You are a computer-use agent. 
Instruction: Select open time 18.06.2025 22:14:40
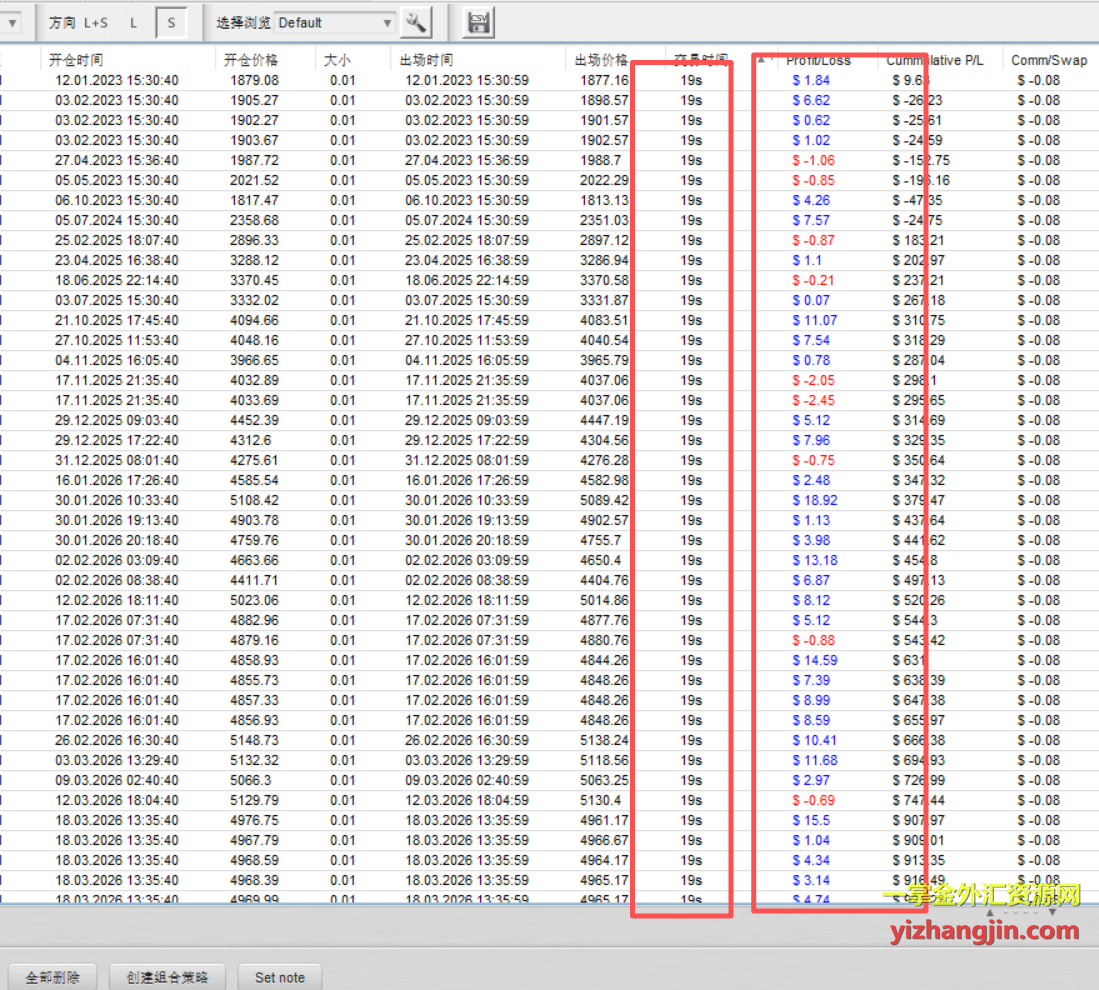tap(116, 280)
